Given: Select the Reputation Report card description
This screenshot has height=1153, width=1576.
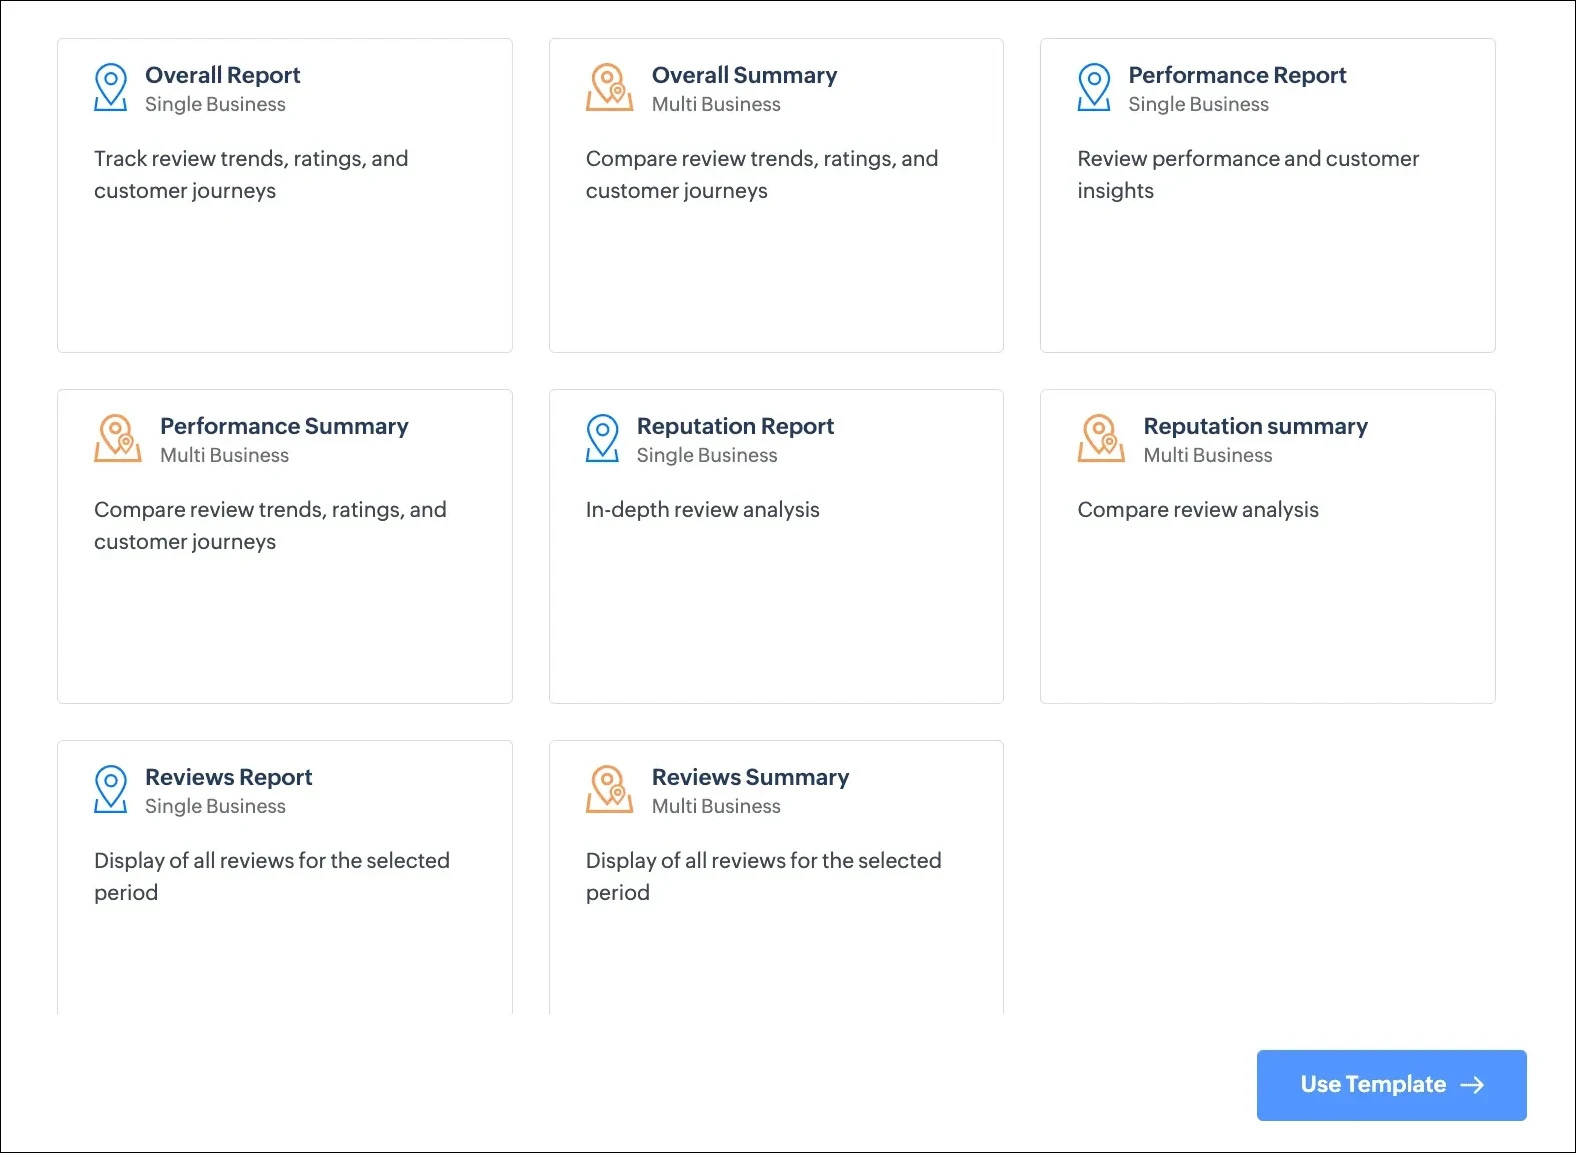Looking at the screenshot, I should tap(702, 510).
